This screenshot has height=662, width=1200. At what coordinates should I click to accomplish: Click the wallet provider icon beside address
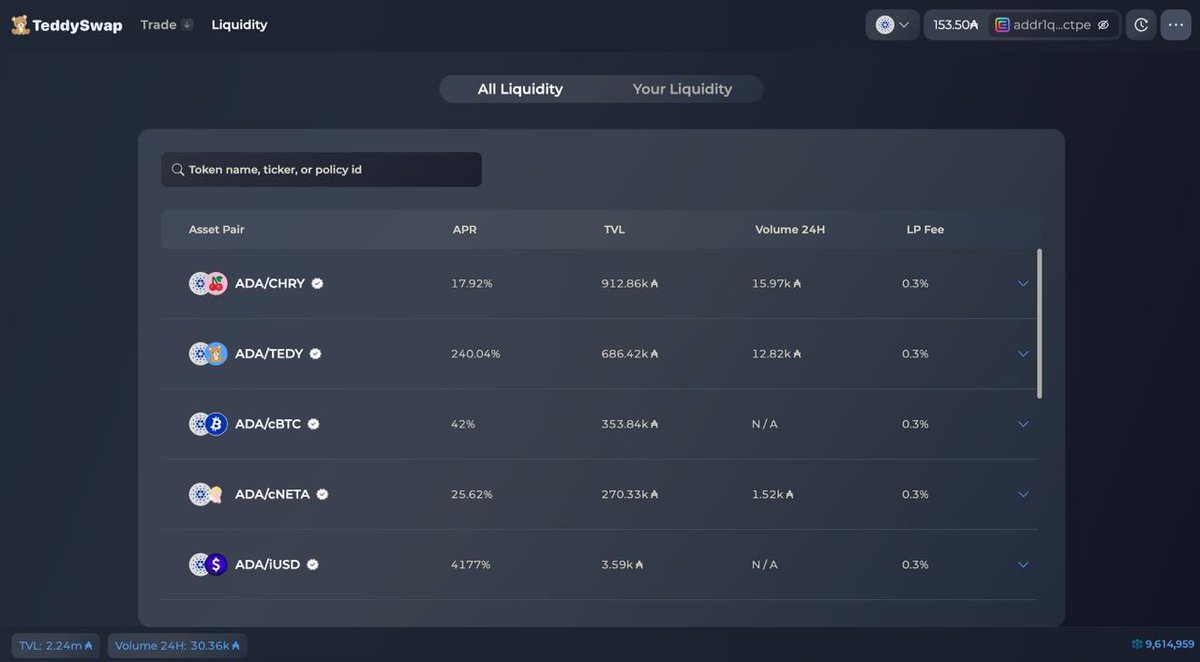[x=1002, y=25]
